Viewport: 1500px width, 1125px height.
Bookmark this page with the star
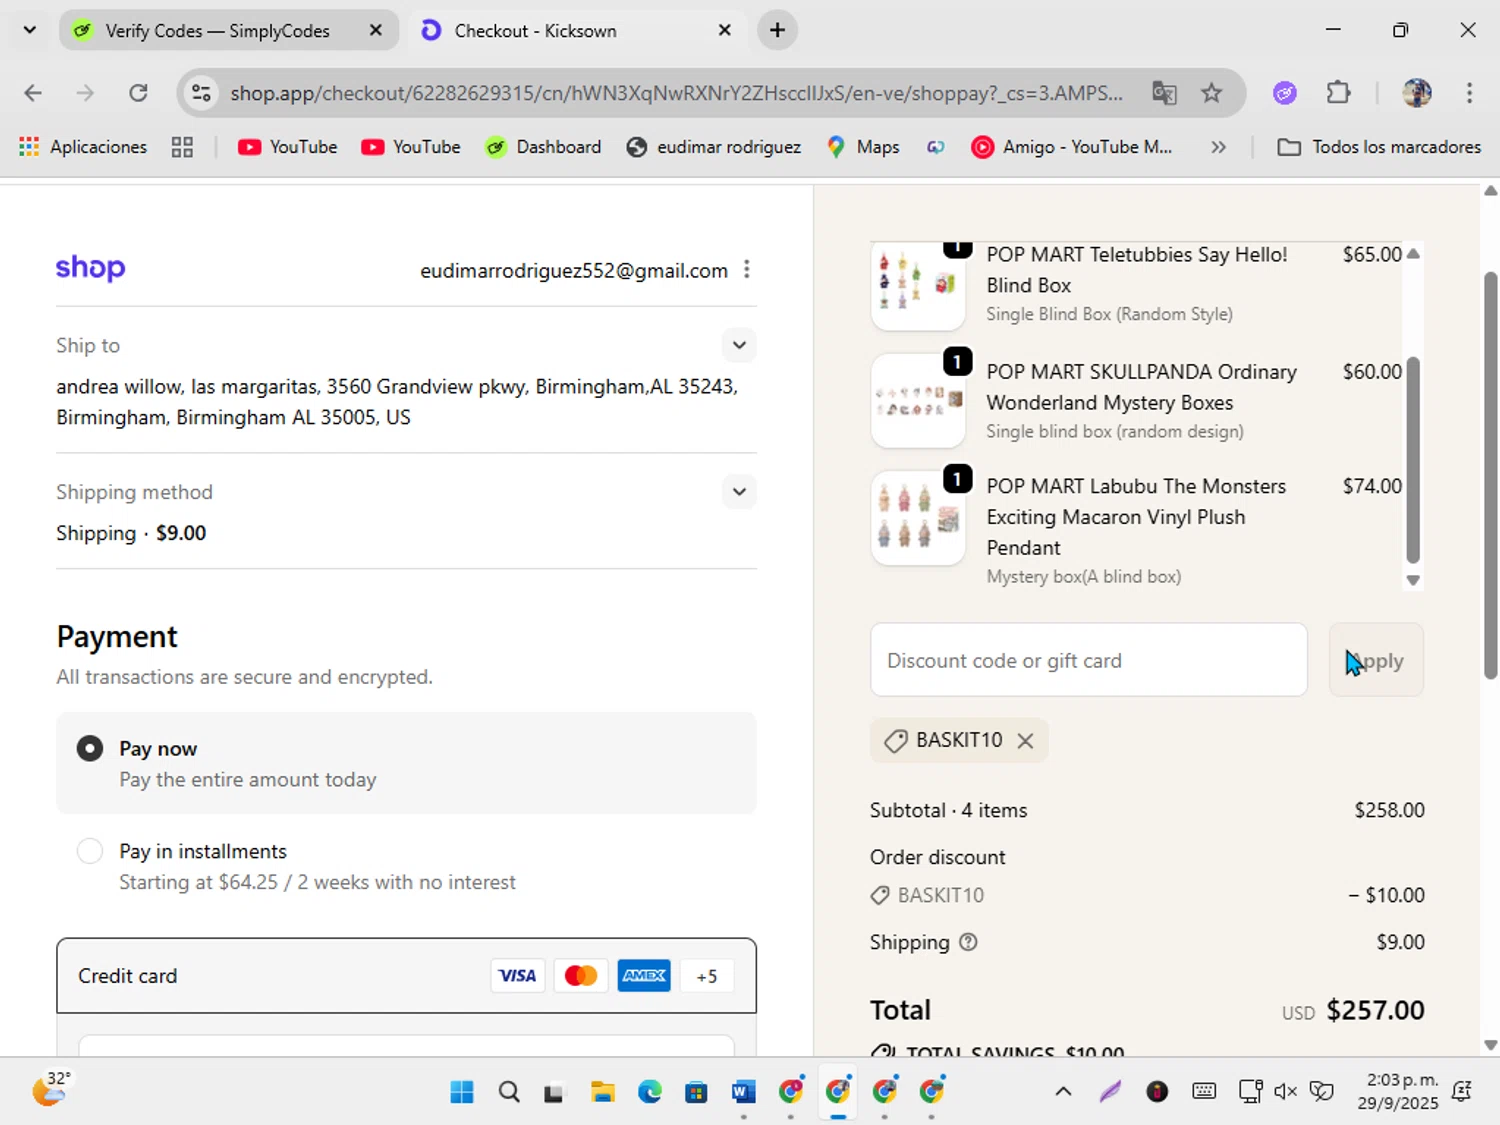(1212, 93)
